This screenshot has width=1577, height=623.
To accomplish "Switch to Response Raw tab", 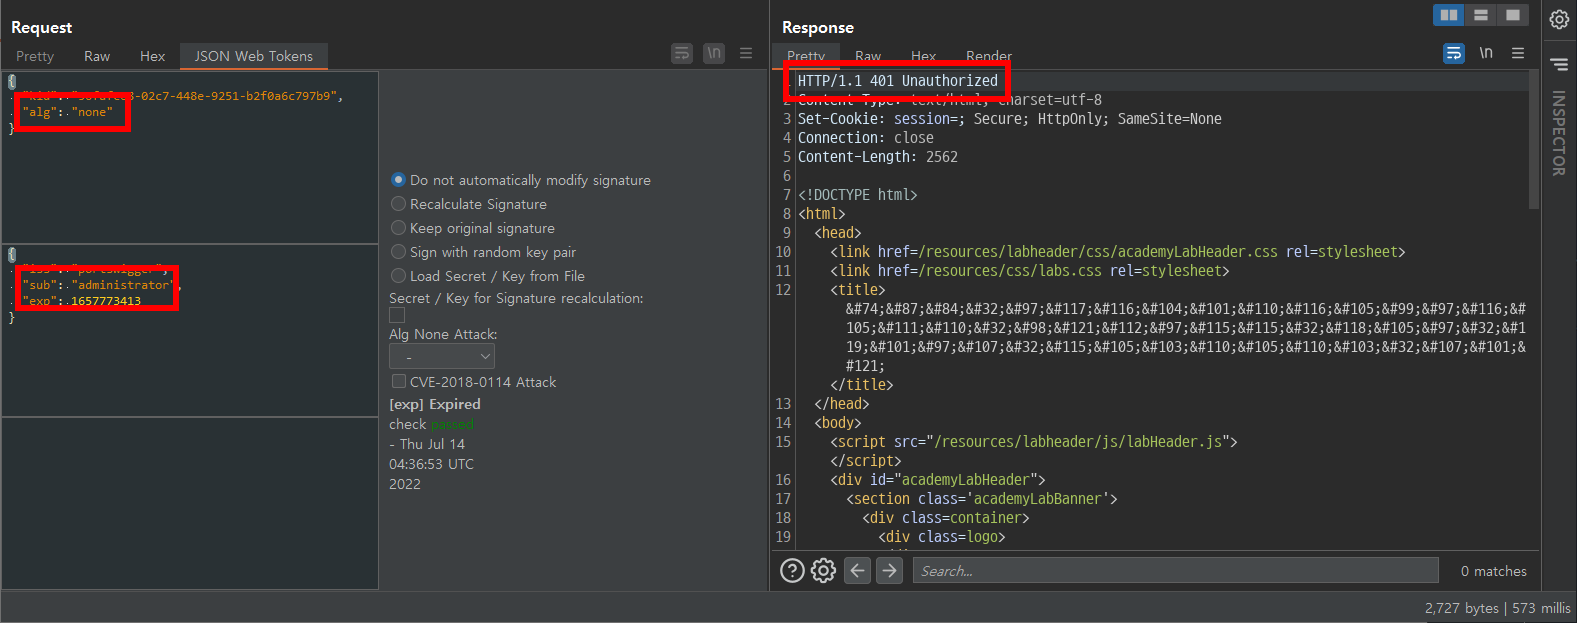I will coord(868,56).
